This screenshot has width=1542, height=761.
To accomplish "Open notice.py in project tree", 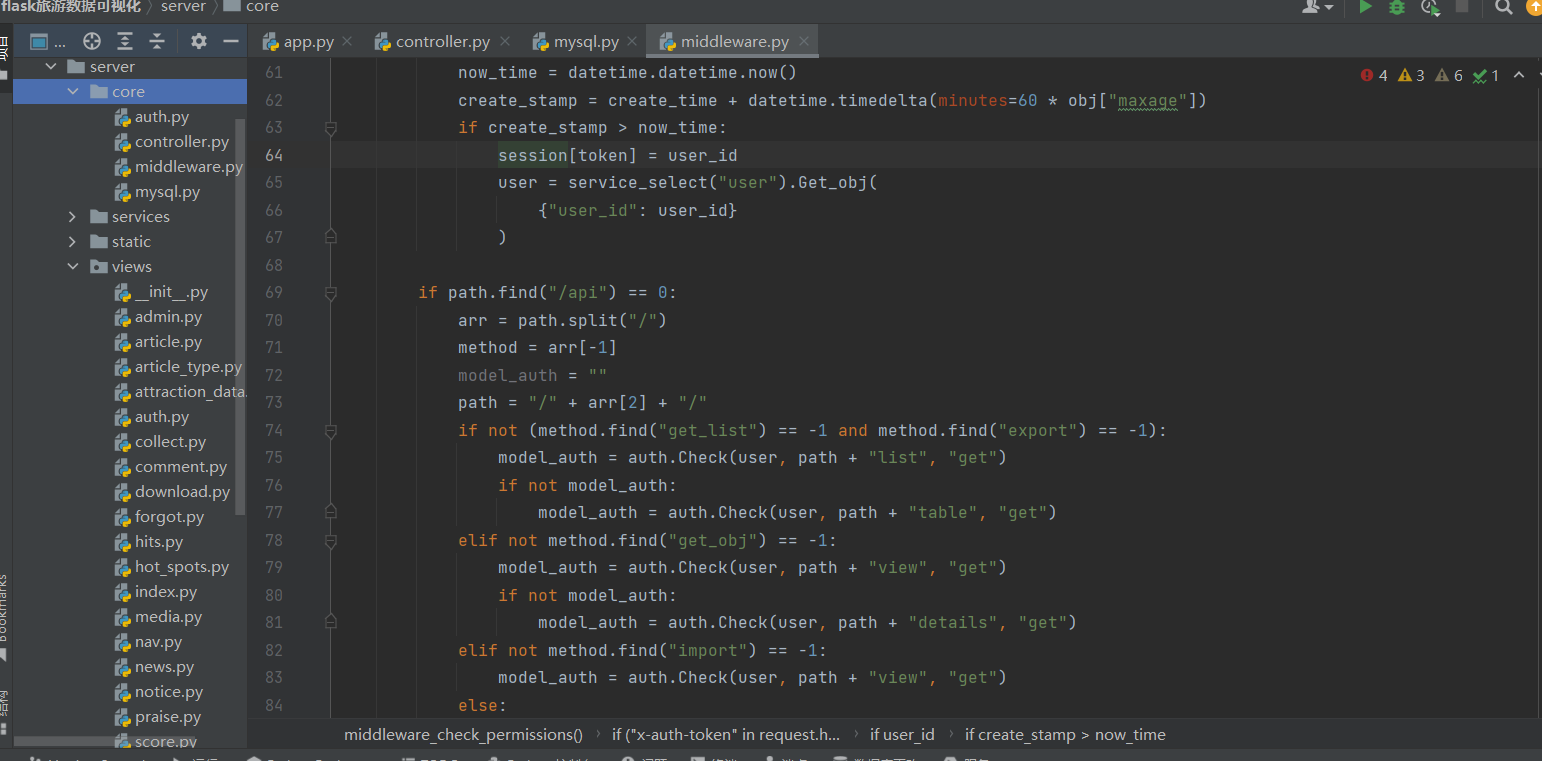I will (x=158, y=692).
